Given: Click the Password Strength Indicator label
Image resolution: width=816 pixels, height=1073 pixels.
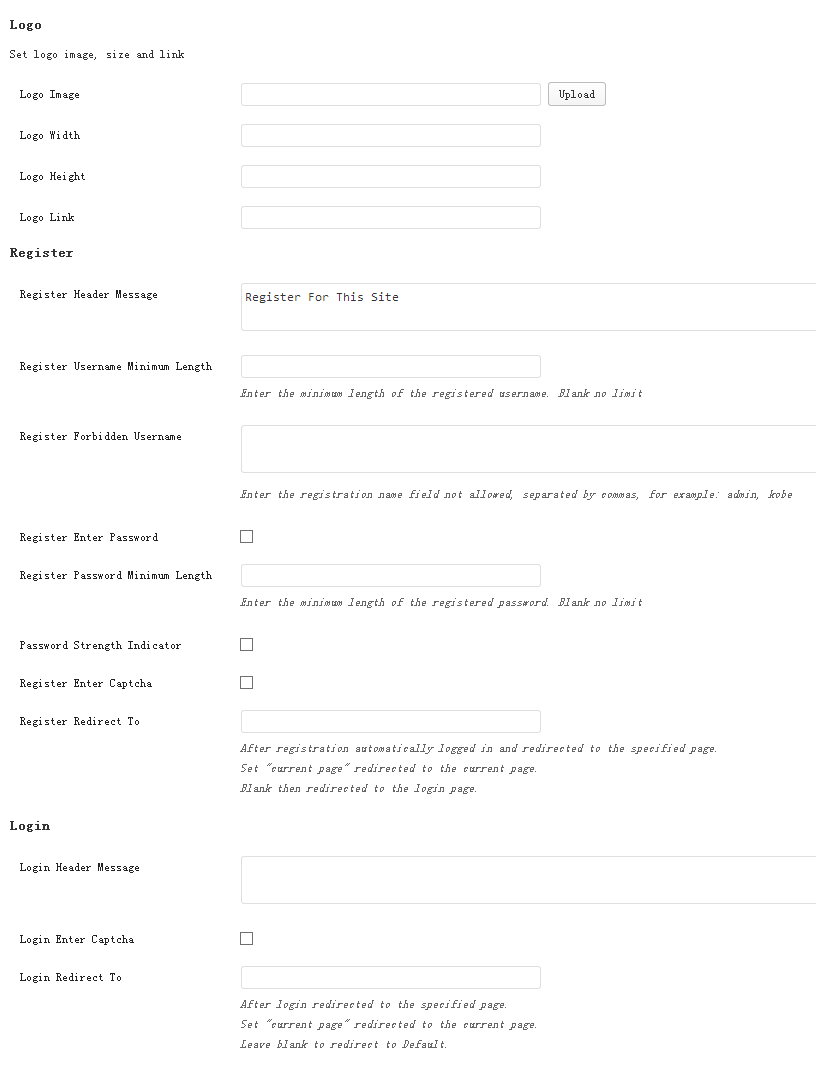Looking at the screenshot, I should pos(100,646).
